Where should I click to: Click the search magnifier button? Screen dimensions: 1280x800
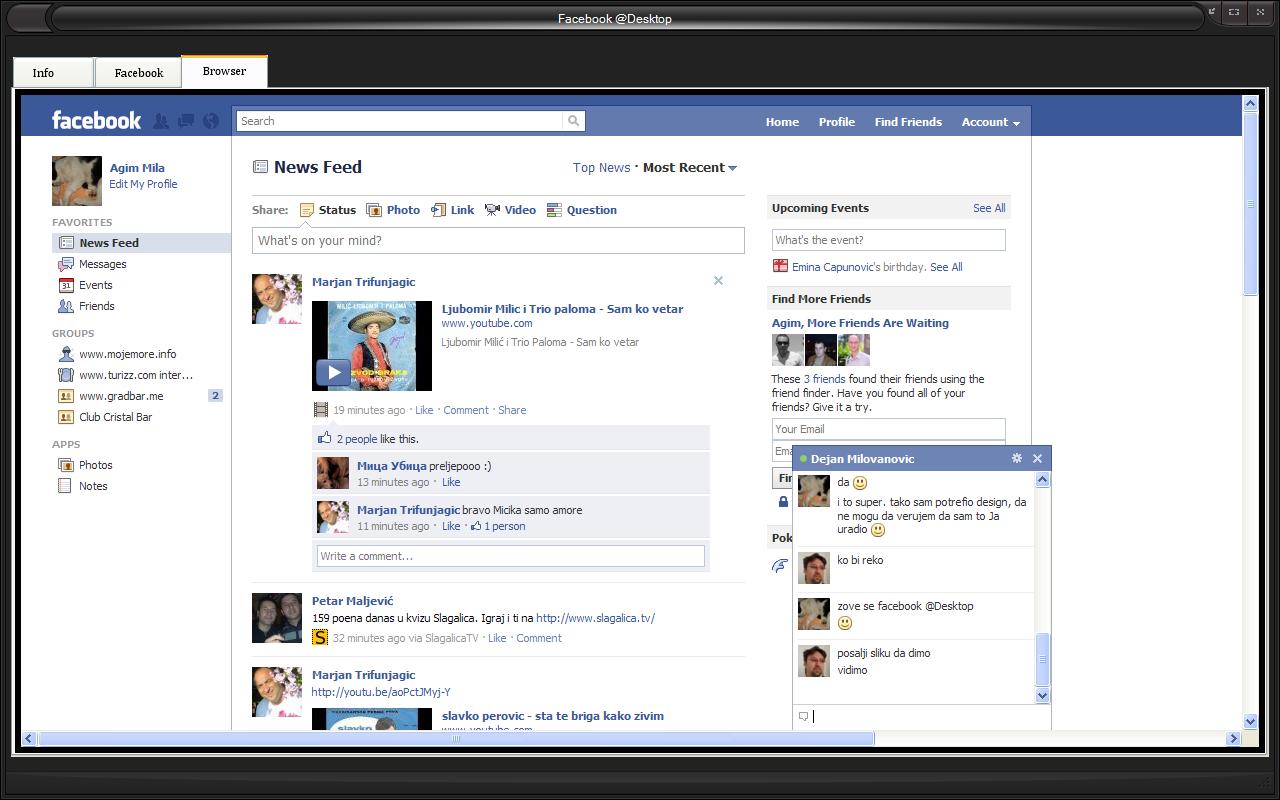[x=573, y=121]
